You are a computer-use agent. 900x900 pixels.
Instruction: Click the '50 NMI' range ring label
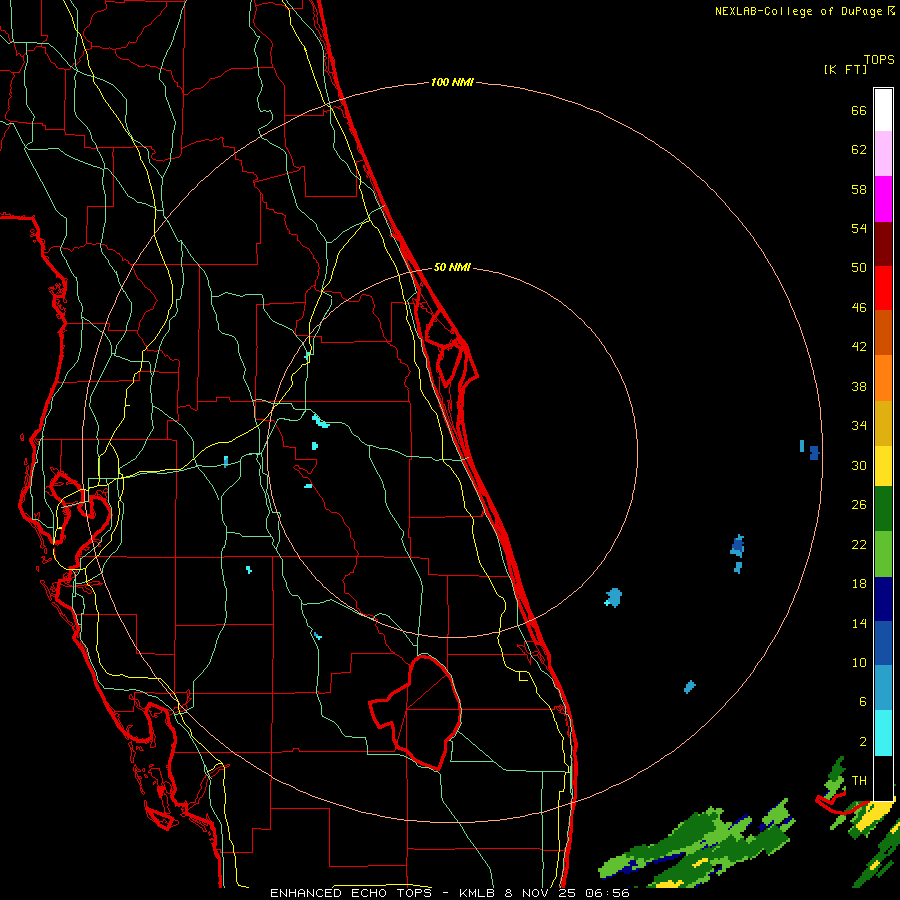pos(452,267)
